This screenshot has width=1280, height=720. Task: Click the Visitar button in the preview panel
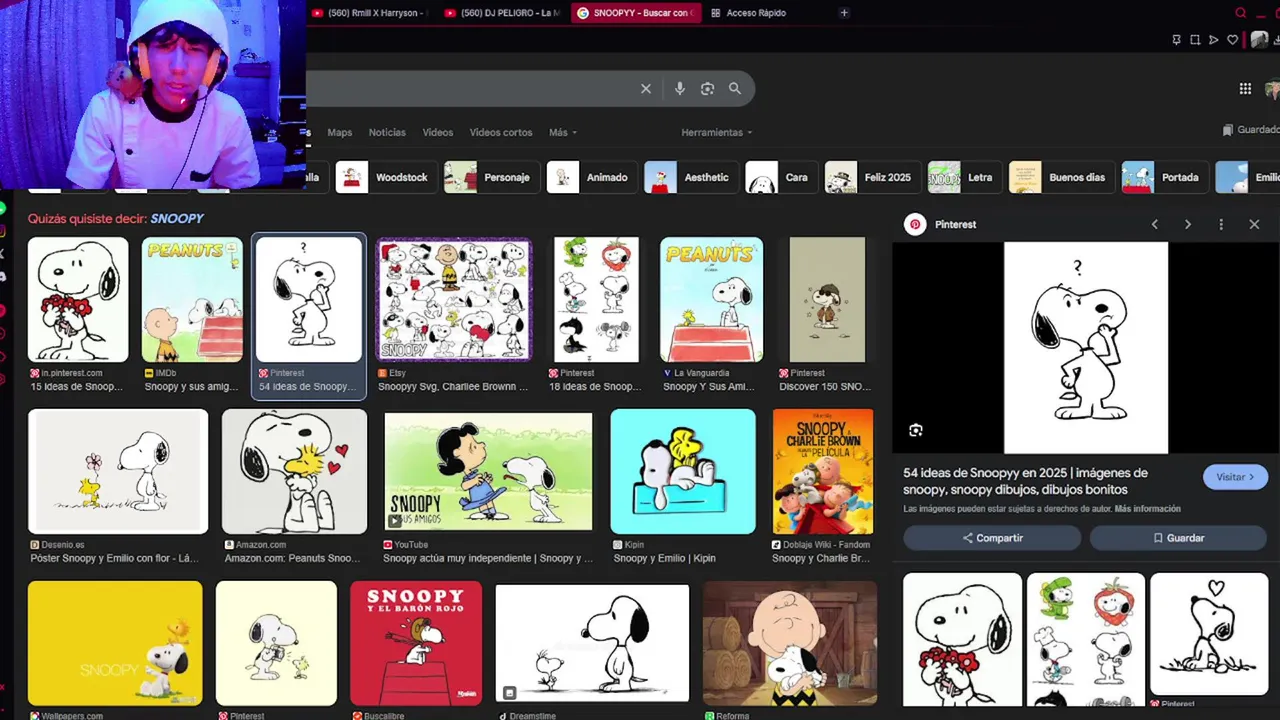tap(1235, 477)
